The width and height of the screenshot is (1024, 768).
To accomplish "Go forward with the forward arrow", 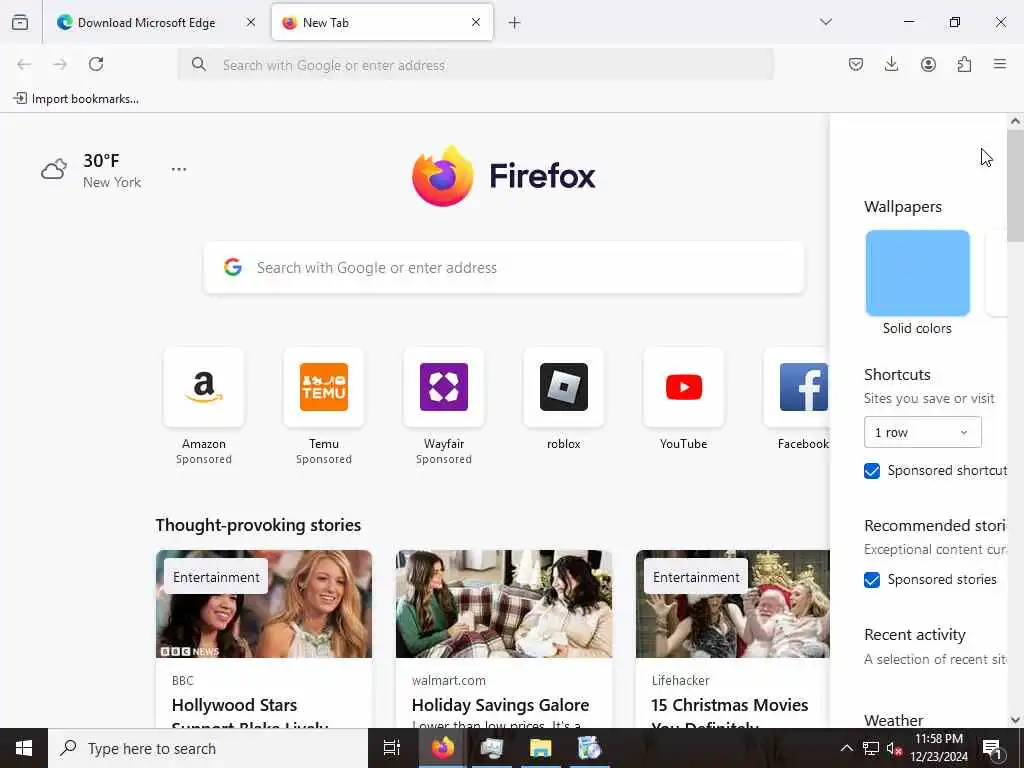I will (60, 64).
